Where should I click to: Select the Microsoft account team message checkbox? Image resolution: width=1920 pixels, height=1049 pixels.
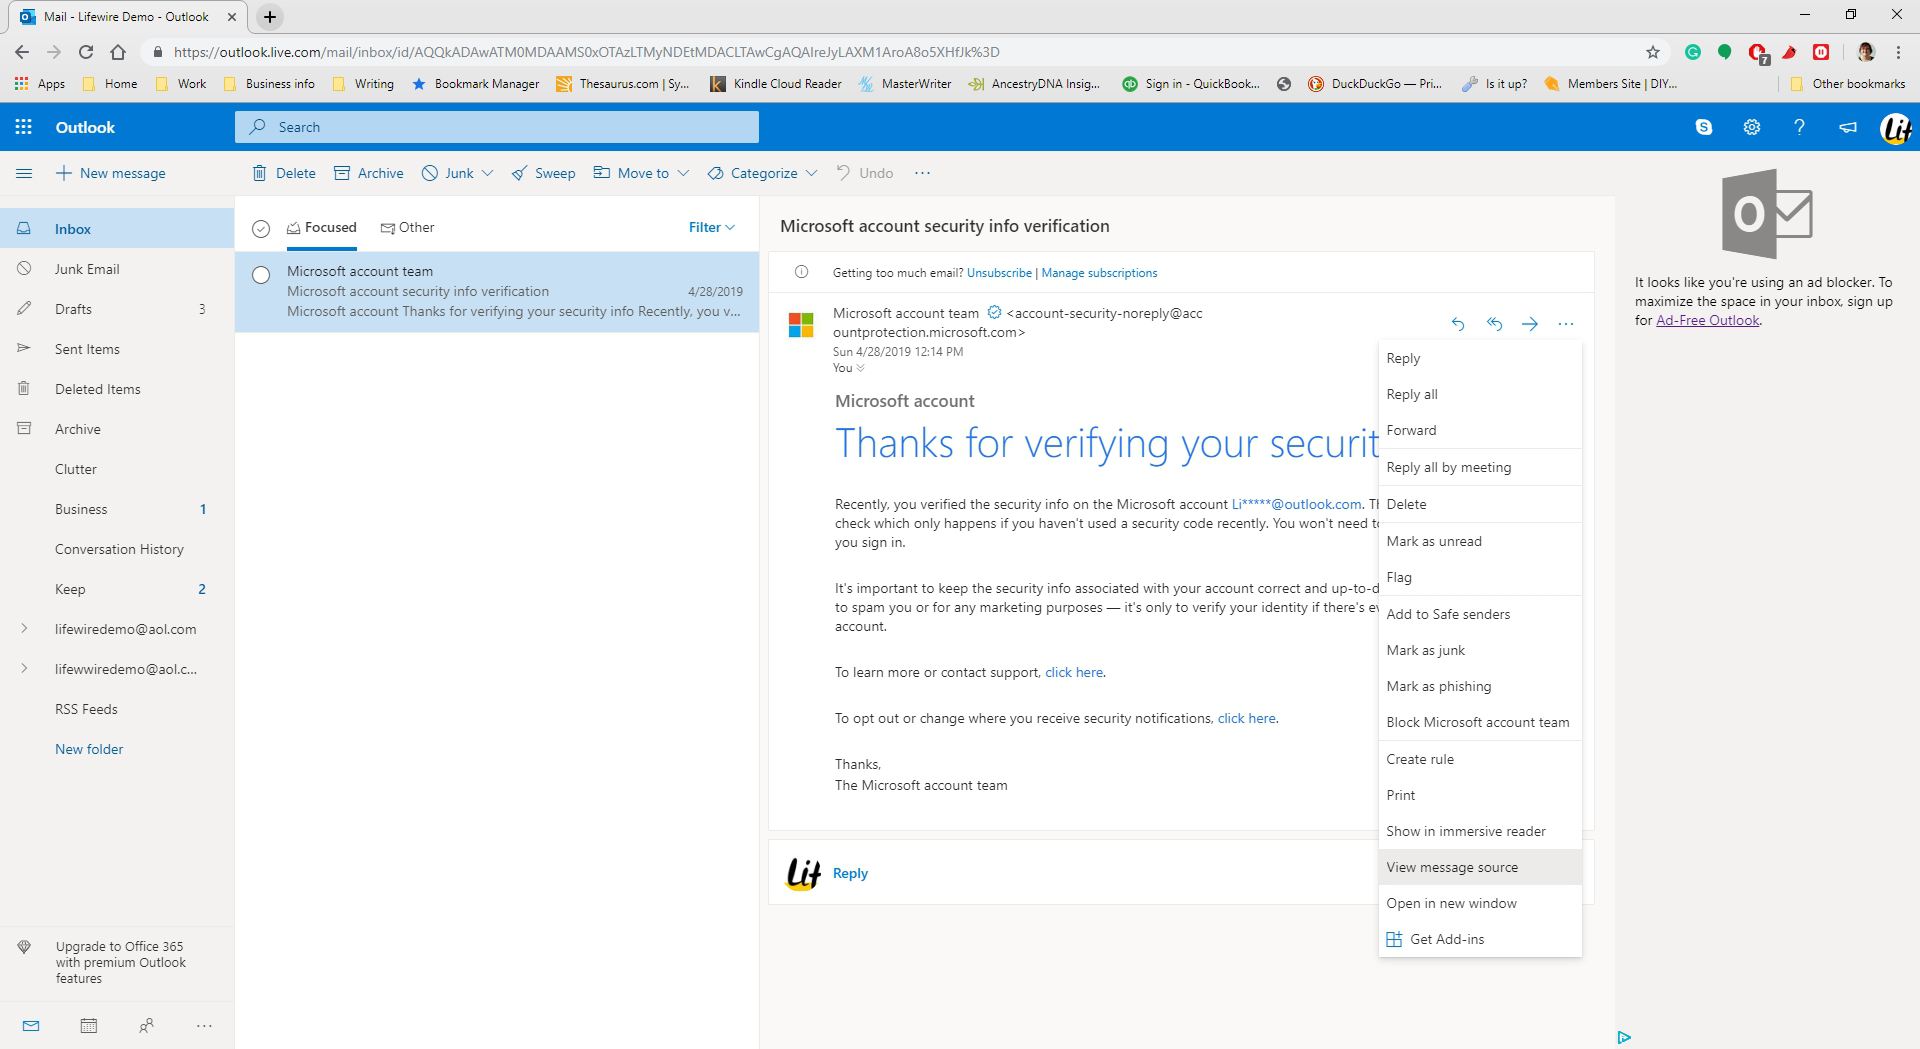point(261,275)
